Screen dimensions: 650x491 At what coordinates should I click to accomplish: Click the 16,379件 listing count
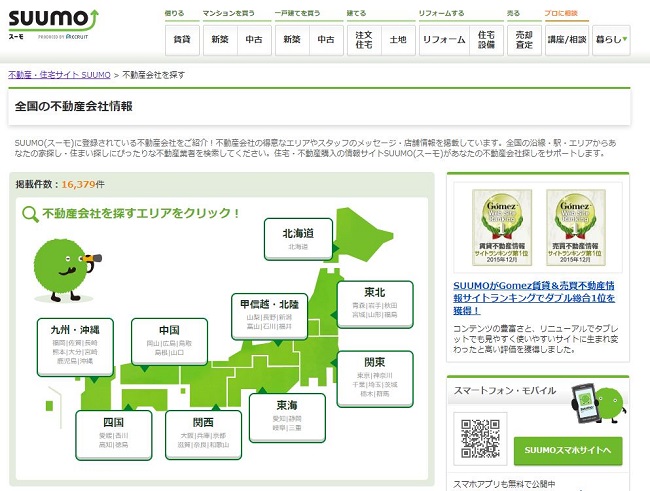(83, 184)
